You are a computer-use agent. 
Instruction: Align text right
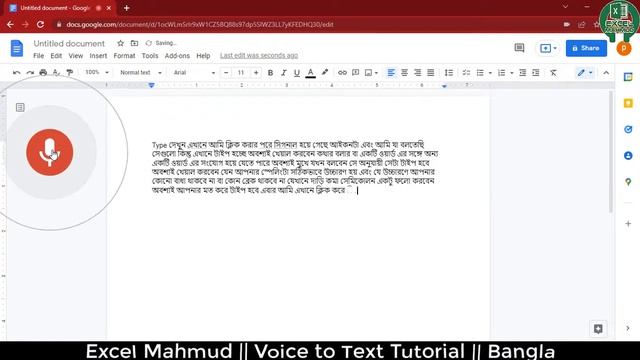pyautogui.click(x=417, y=73)
